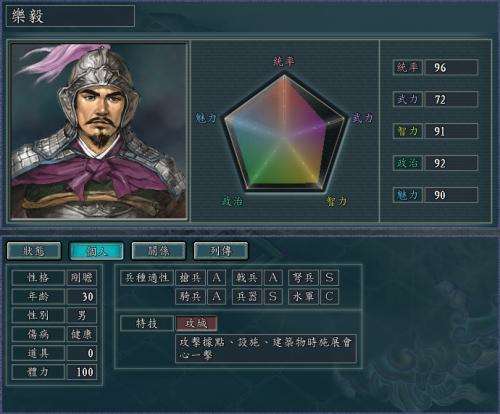Viewport: 500px width, 414px height.
Task: Click the 槍兵 aptitude grade A
Action: [x=217, y=278]
